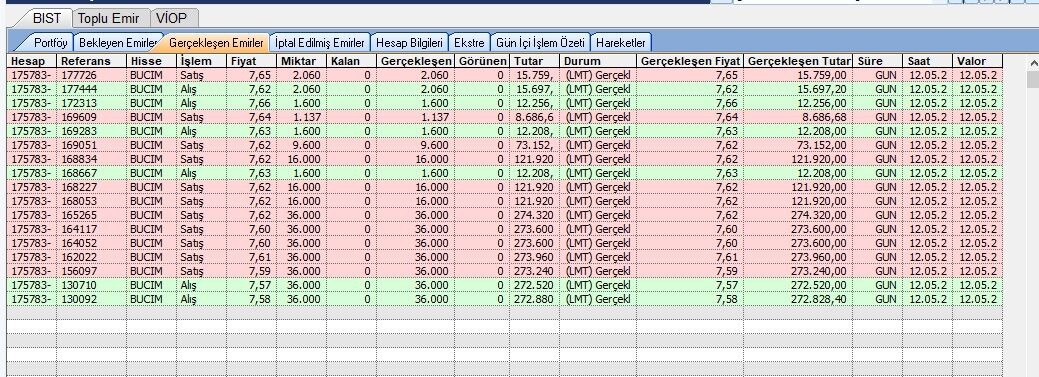Sort by Fiyat column header
The height and width of the screenshot is (377, 1039).
pyautogui.click(x=251, y=61)
